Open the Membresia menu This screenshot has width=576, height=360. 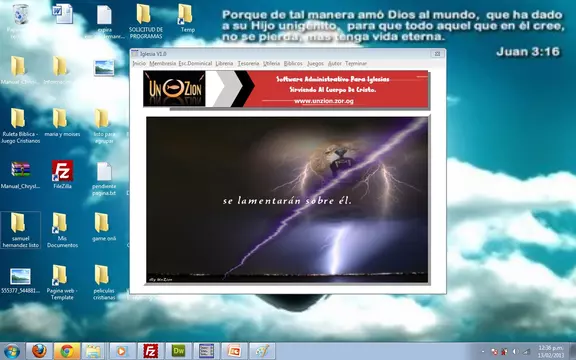click(162, 64)
